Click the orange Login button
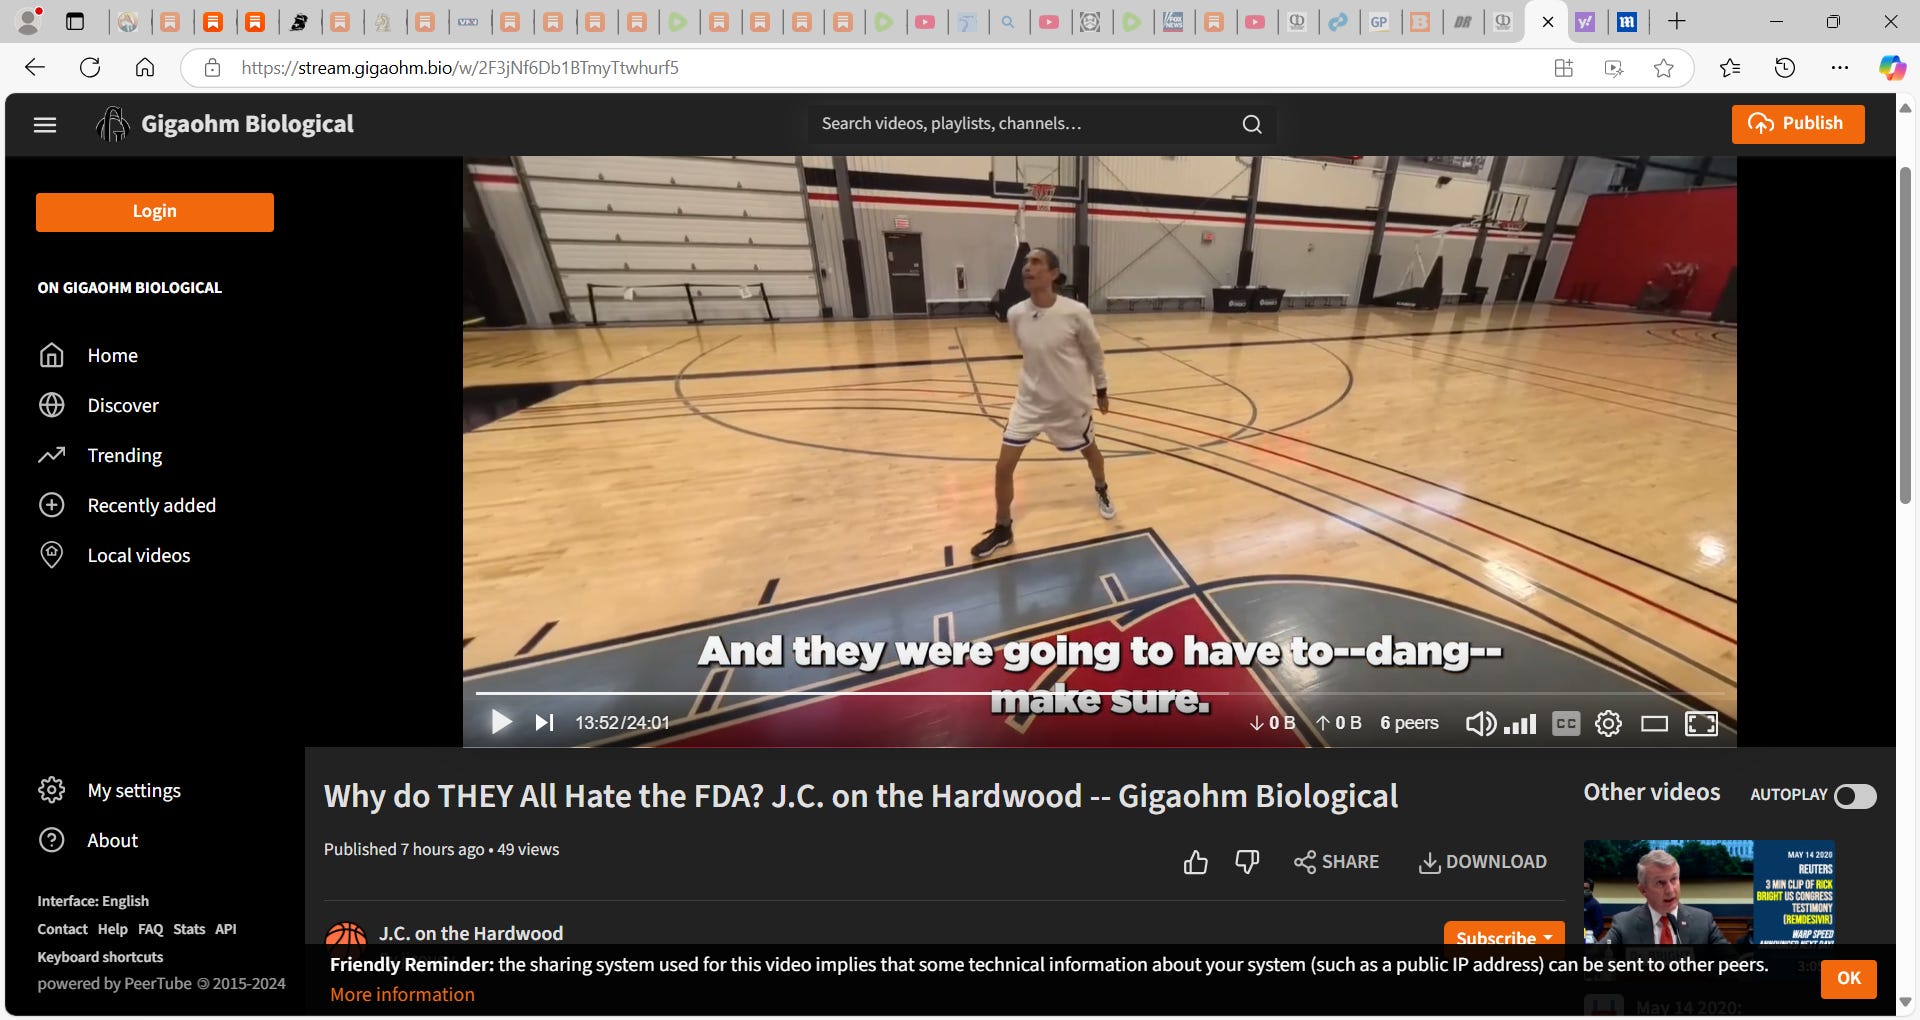The height and width of the screenshot is (1020, 1920). [155, 212]
